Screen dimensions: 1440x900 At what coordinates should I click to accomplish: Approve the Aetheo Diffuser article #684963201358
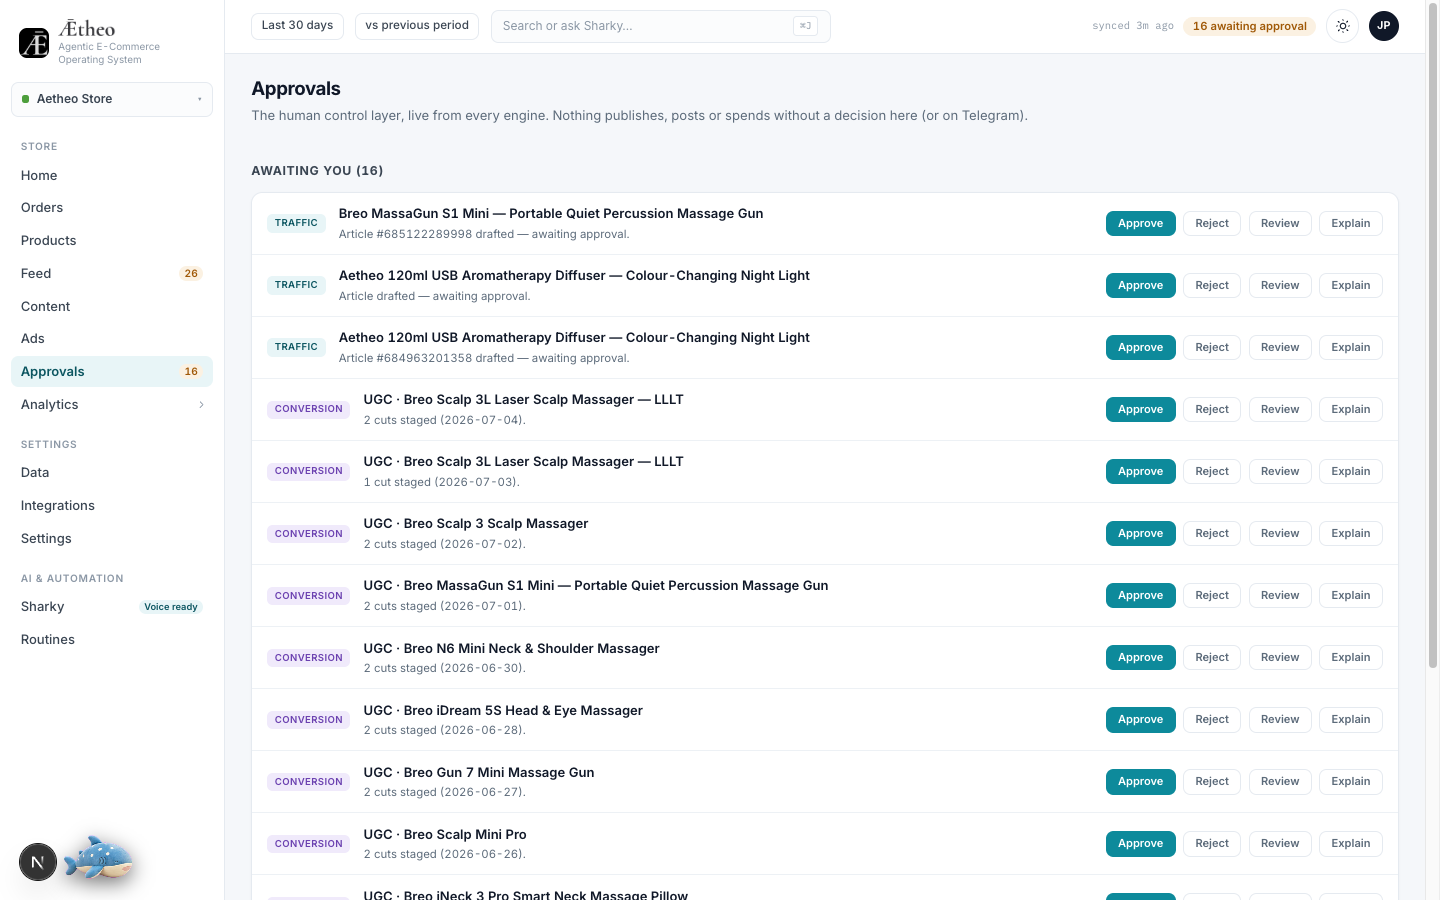1141,348
